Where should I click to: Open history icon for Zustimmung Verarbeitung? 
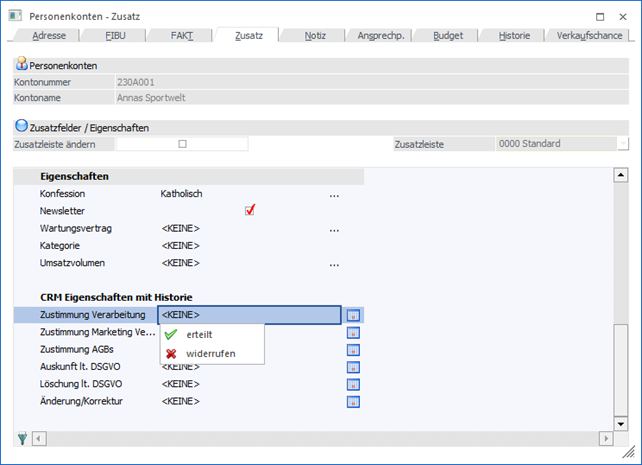[x=353, y=315]
